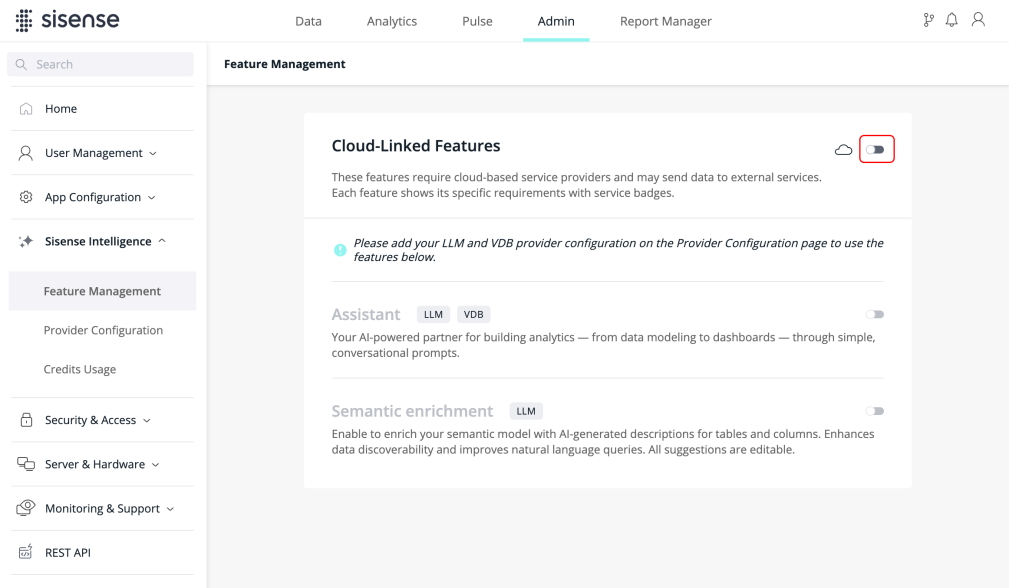Open the Report Manager tab

[666, 21]
